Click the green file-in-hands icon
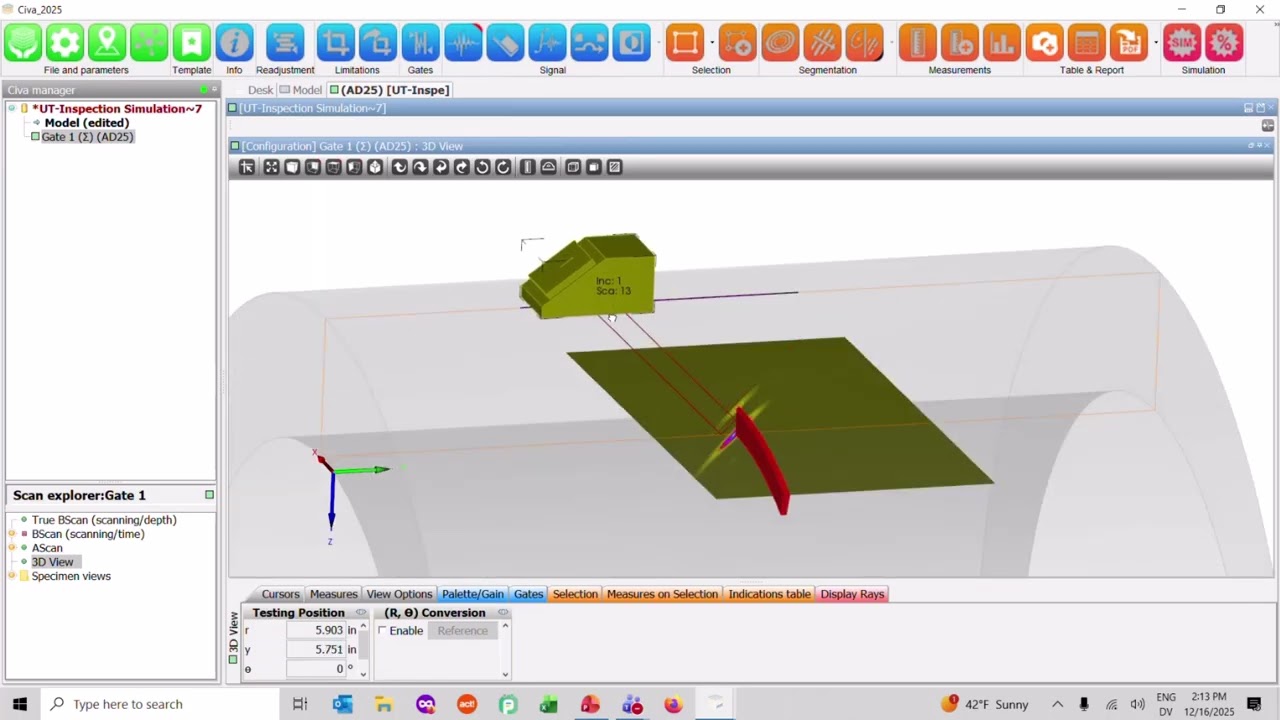The height and width of the screenshot is (720, 1280). coord(23,43)
